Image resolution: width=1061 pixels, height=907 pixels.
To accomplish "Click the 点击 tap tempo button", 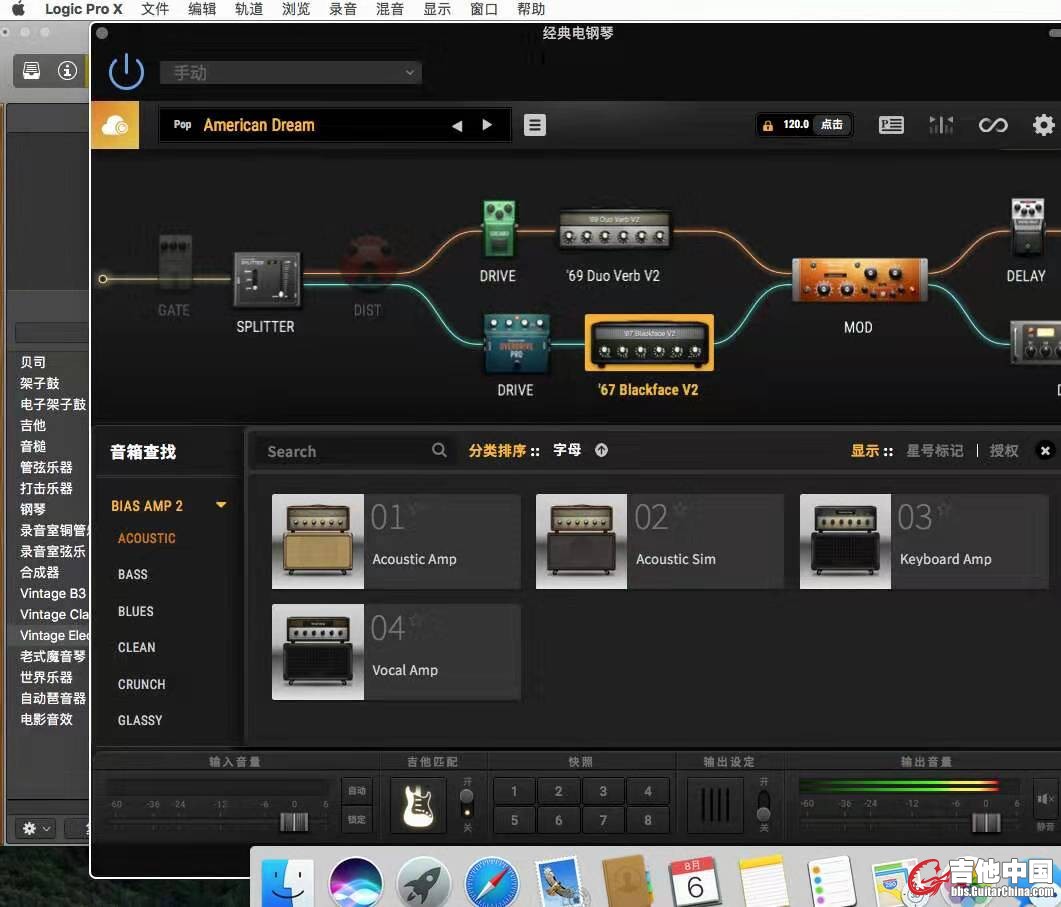I will (831, 125).
